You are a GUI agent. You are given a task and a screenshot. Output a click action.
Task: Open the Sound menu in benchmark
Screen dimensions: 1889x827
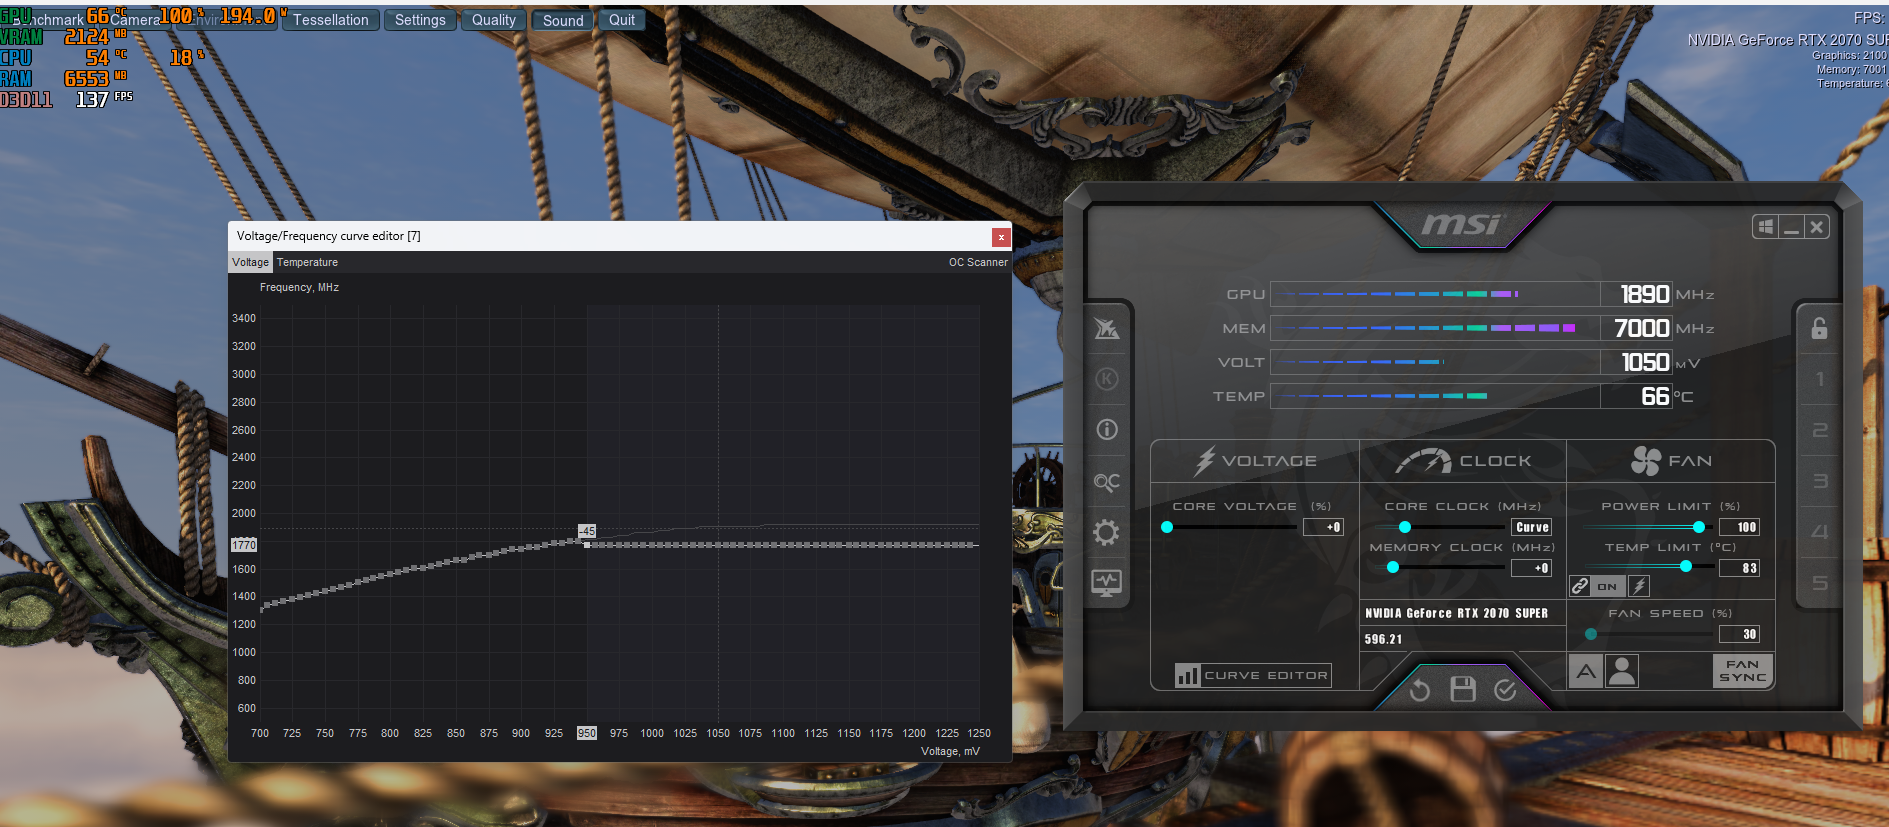[x=563, y=20]
